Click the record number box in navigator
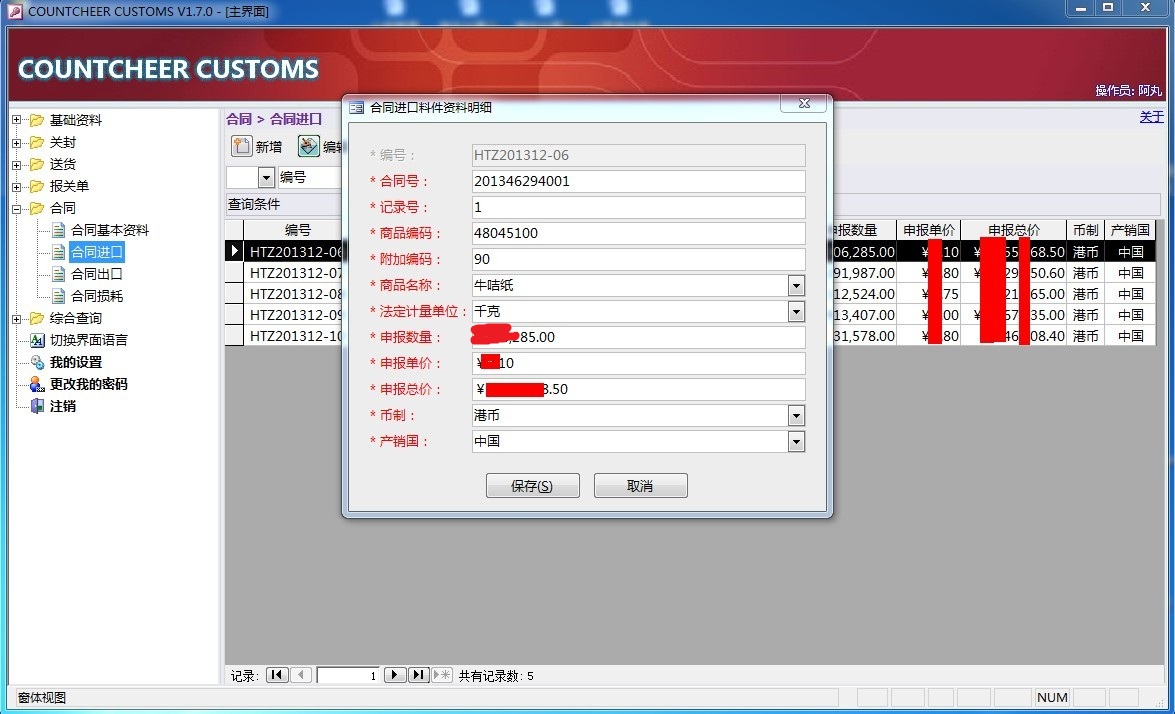1175x714 pixels. tap(348, 675)
